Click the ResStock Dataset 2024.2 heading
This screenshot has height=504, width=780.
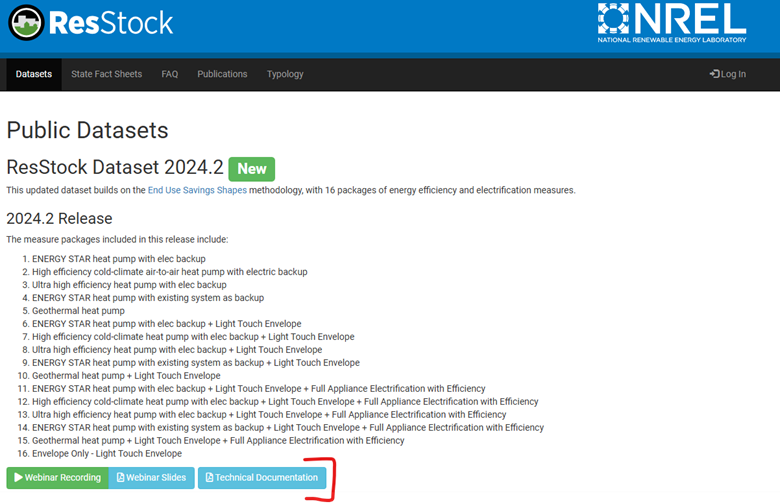pyautogui.click(x=113, y=168)
